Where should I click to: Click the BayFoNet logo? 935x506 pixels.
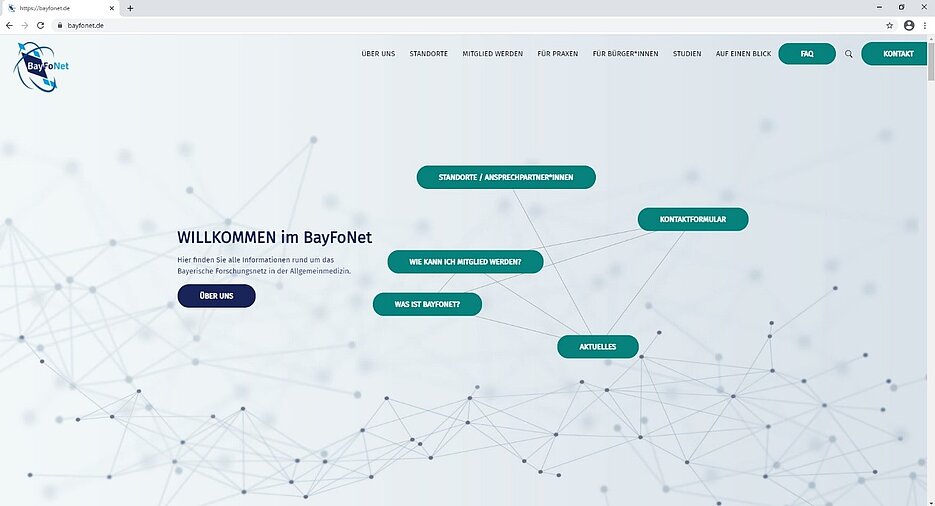[42, 66]
